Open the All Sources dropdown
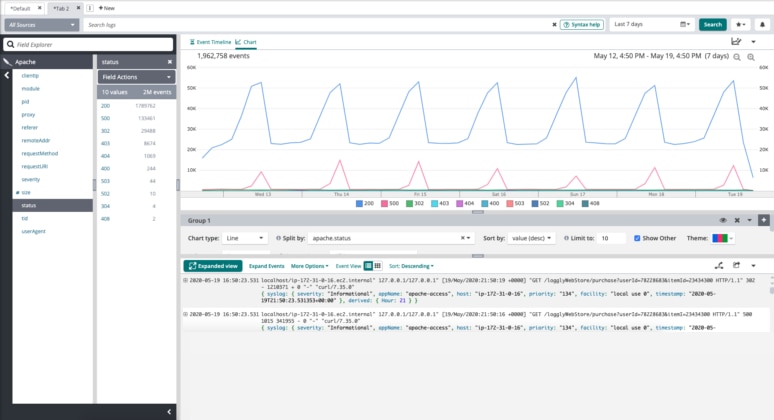774x420 pixels. (x=39, y=24)
